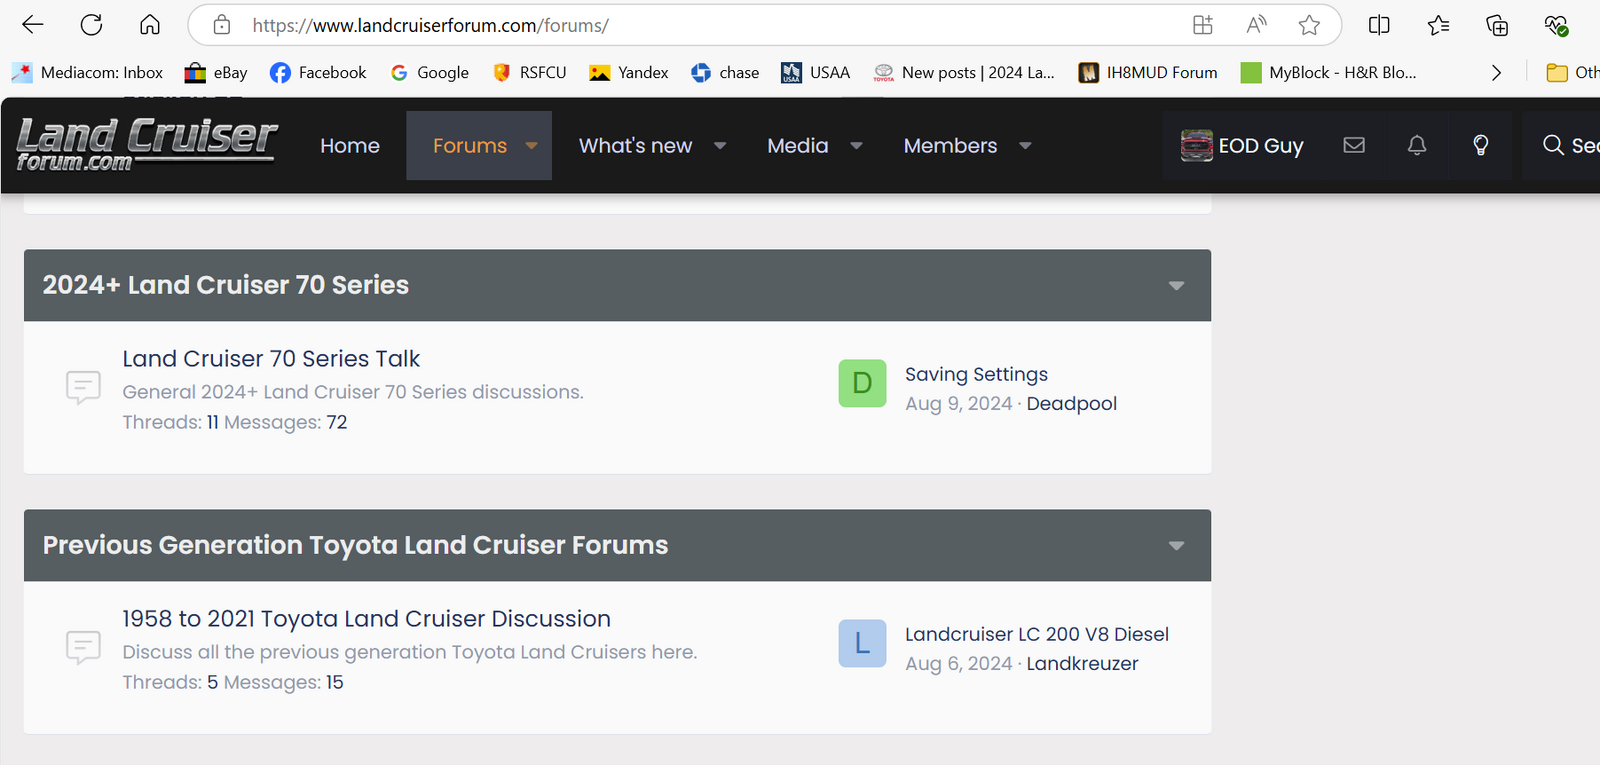Toggle the light bulb style switcher
Image resolution: width=1600 pixels, height=765 pixels.
click(x=1481, y=145)
